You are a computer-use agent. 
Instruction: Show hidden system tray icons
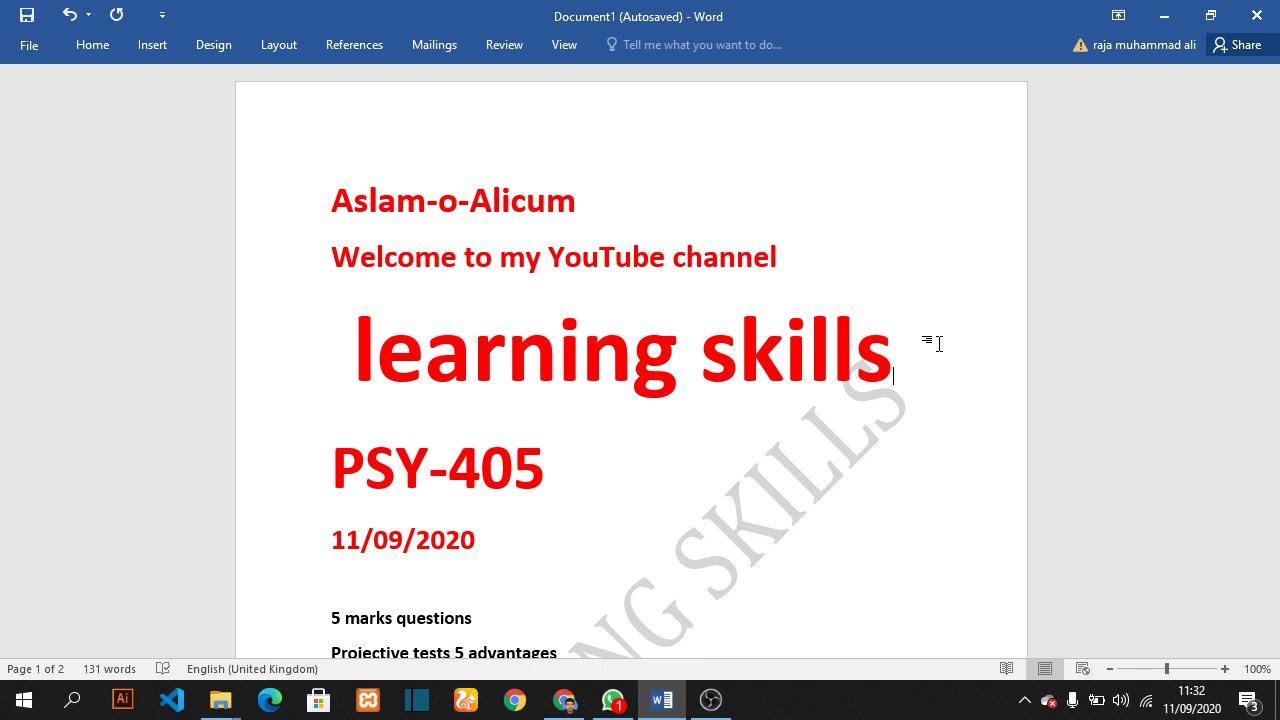coord(1024,700)
